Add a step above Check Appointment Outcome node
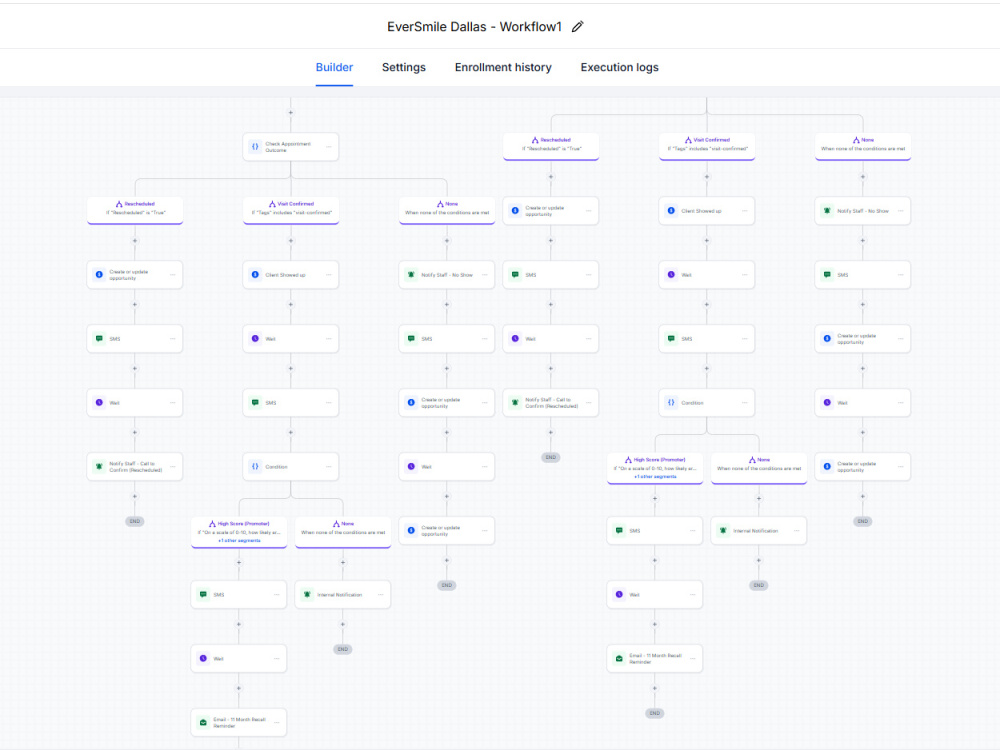 [291, 113]
